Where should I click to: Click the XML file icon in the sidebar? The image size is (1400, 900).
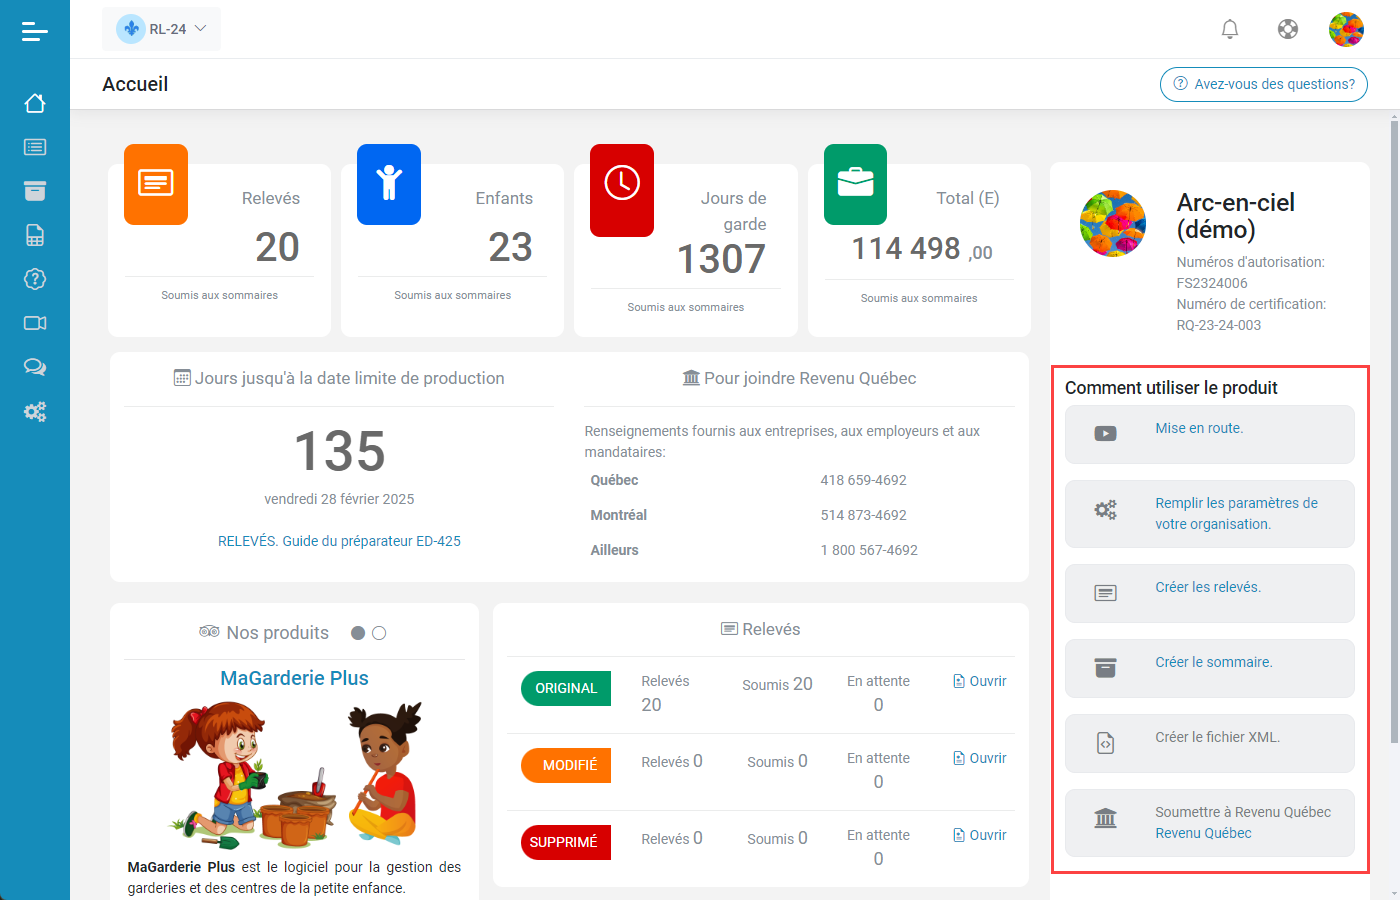(x=35, y=235)
